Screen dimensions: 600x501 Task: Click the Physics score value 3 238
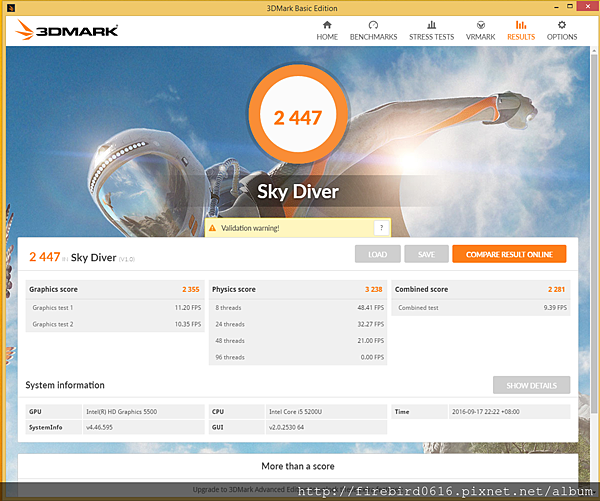click(373, 289)
